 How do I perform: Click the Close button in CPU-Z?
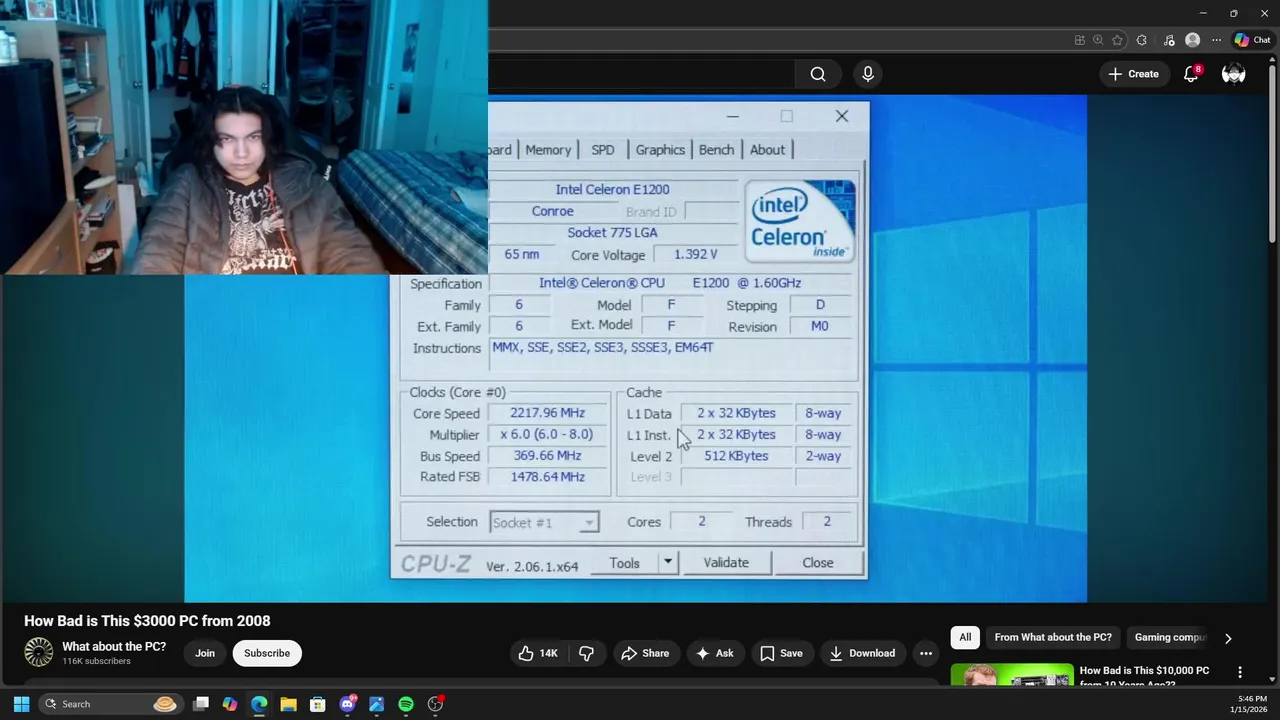click(817, 563)
